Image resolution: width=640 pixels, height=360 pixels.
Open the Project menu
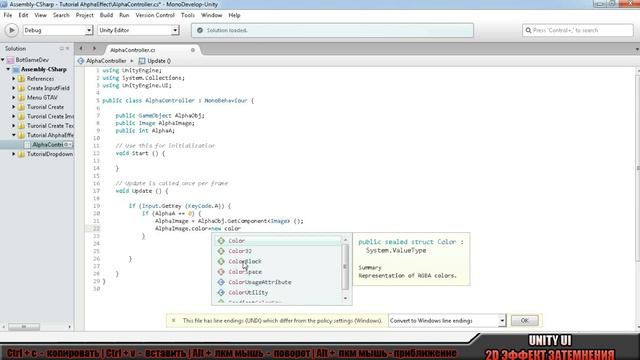point(84,15)
